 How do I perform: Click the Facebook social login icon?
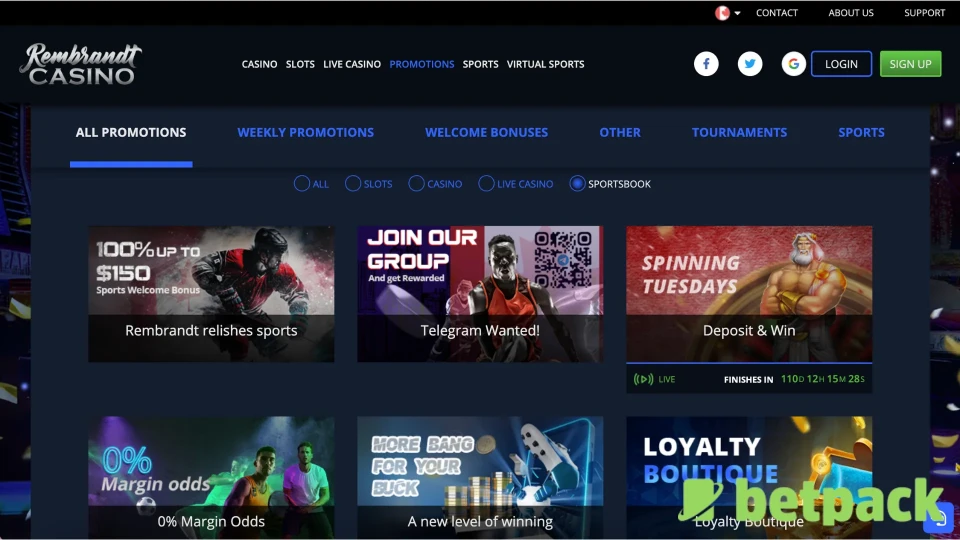[x=706, y=64]
